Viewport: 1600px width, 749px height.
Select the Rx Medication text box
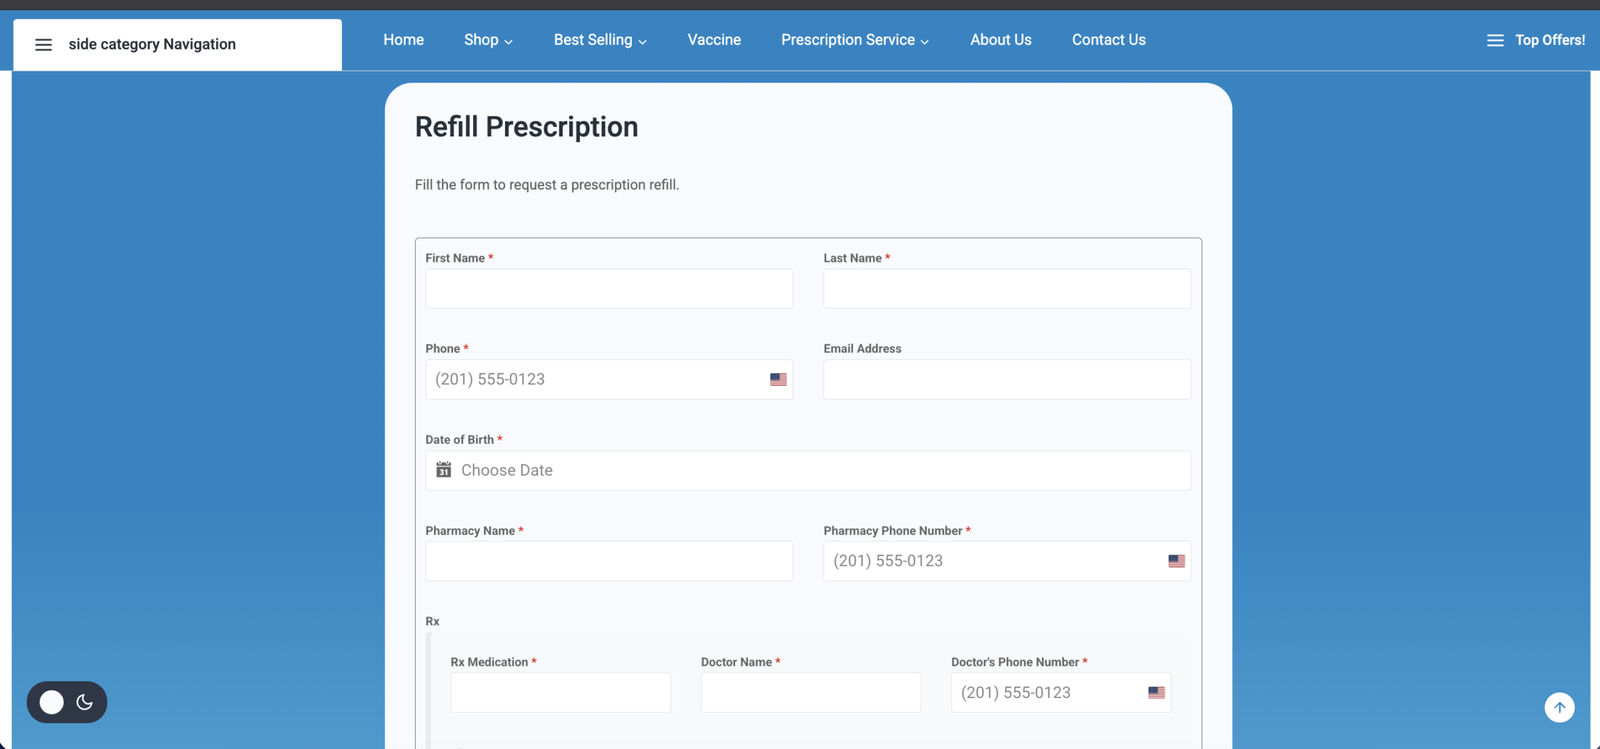click(560, 692)
